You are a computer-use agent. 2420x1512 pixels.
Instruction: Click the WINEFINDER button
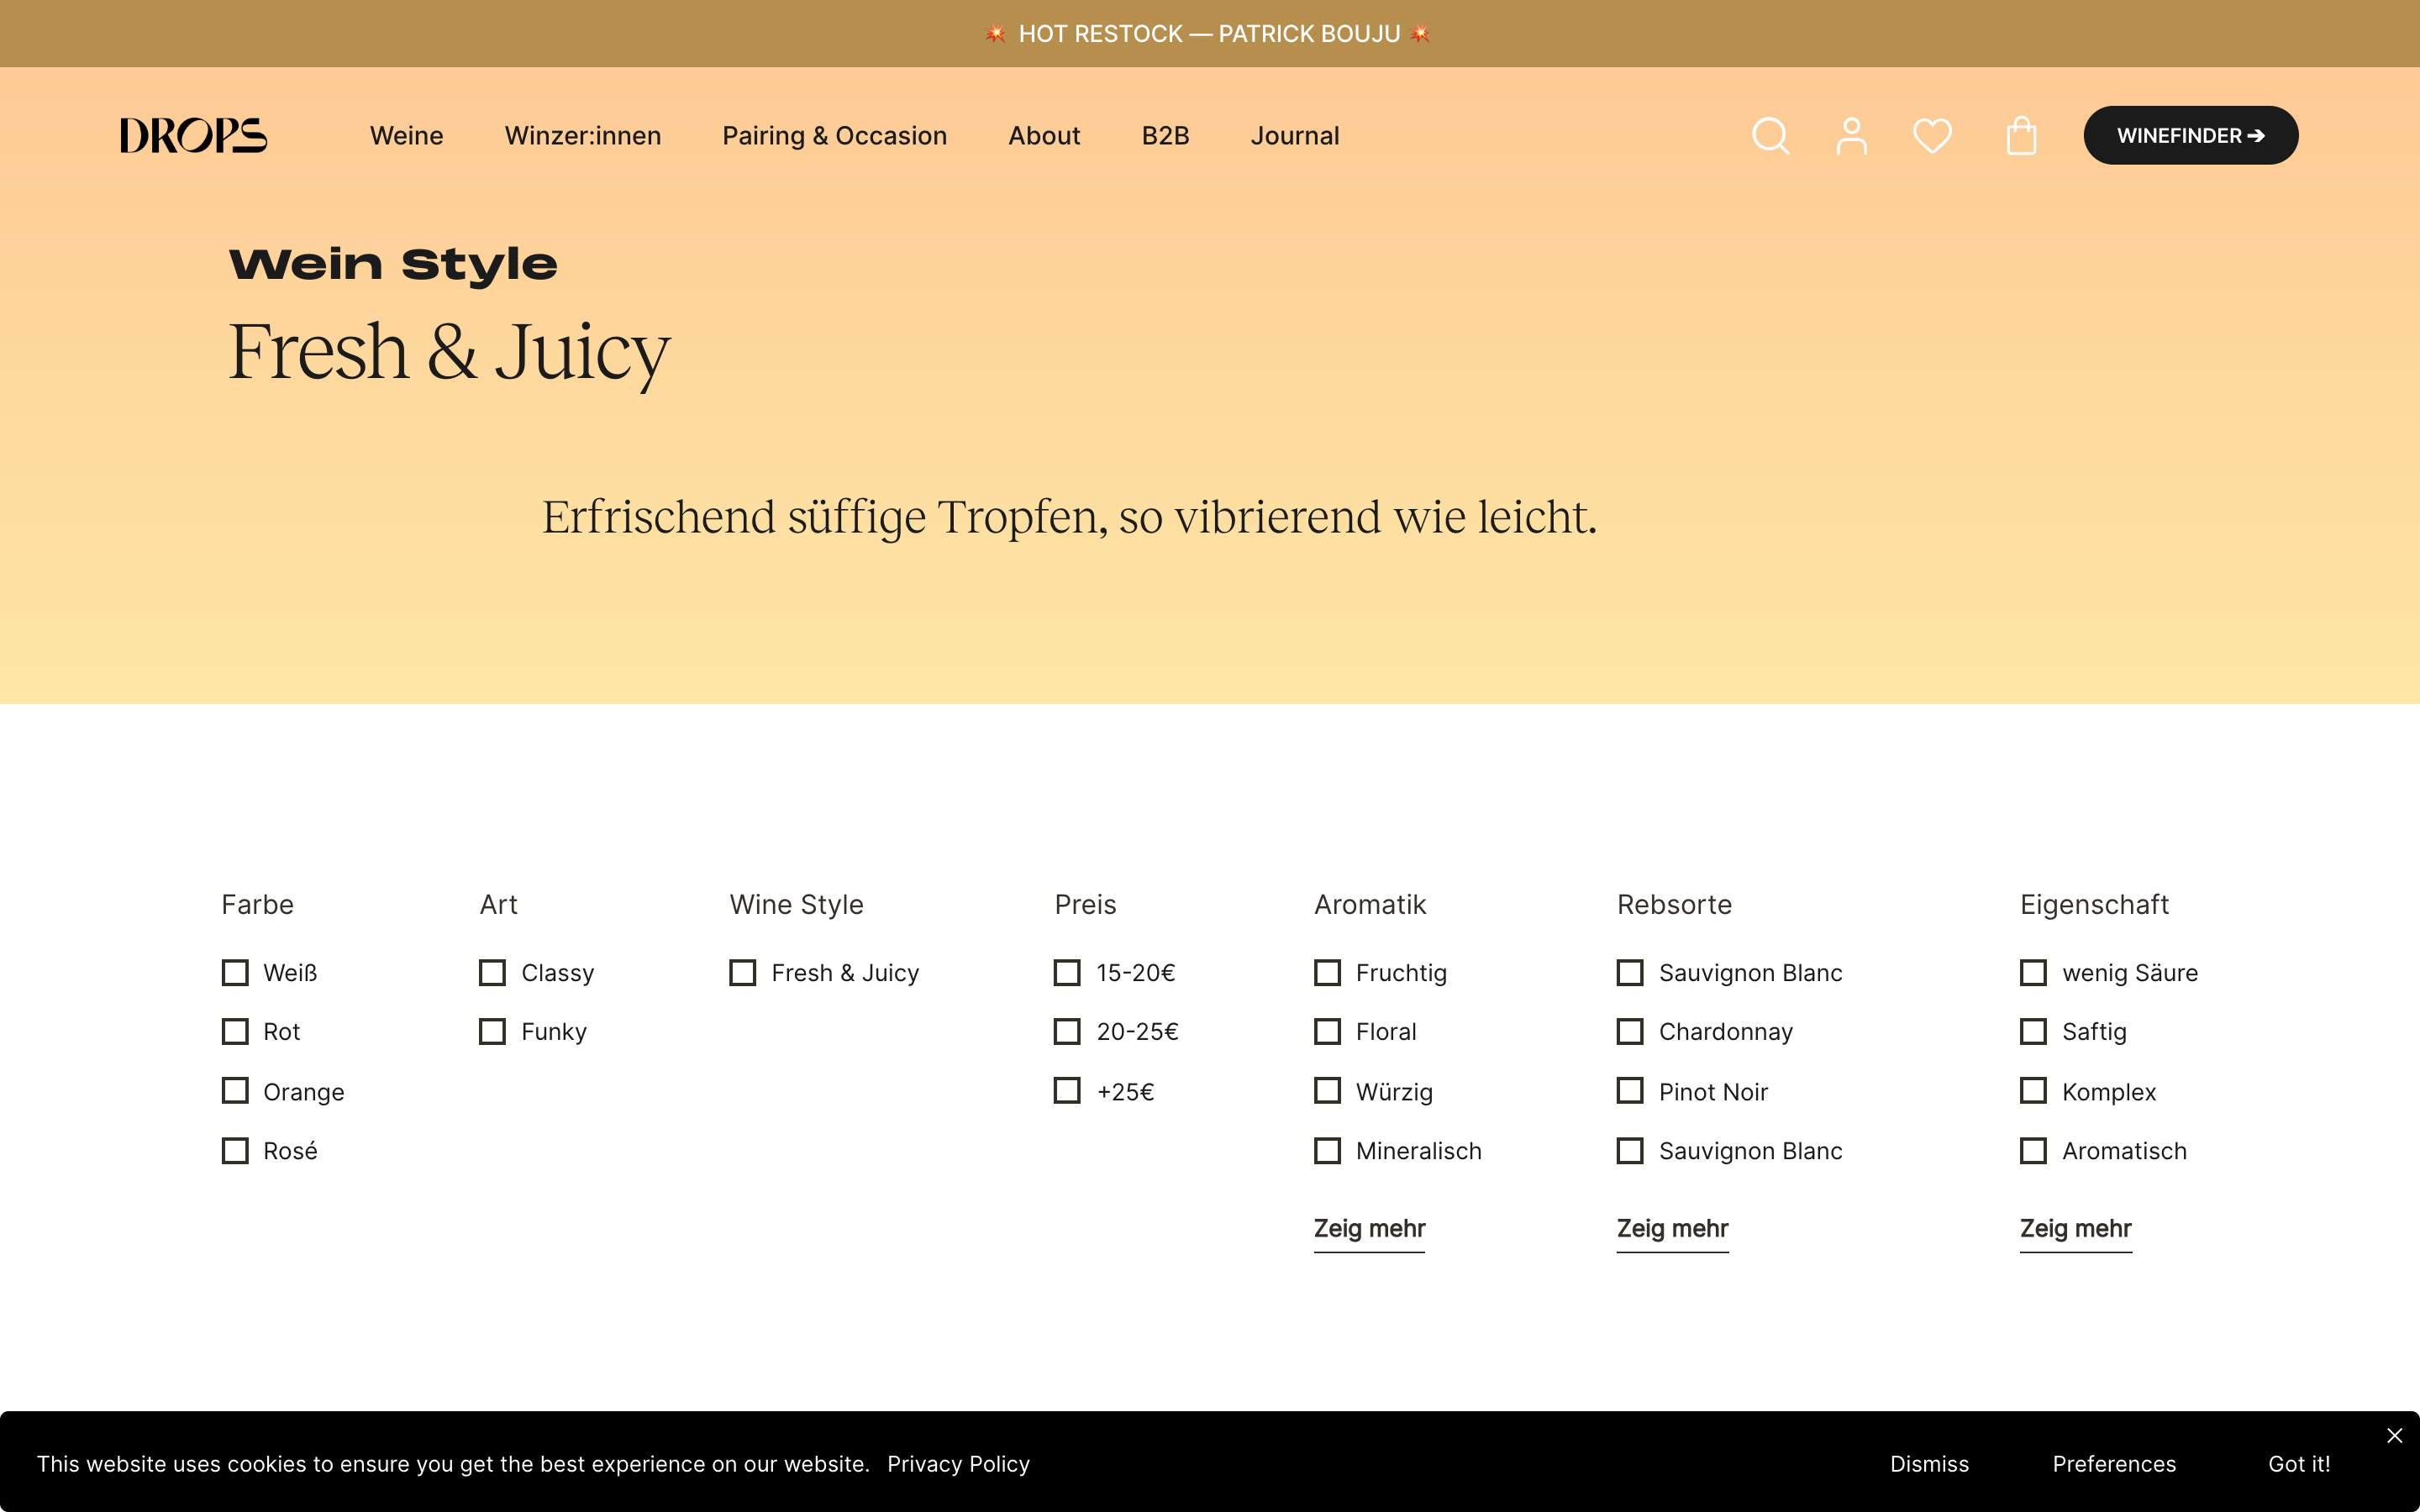[x=2190, y=135]
